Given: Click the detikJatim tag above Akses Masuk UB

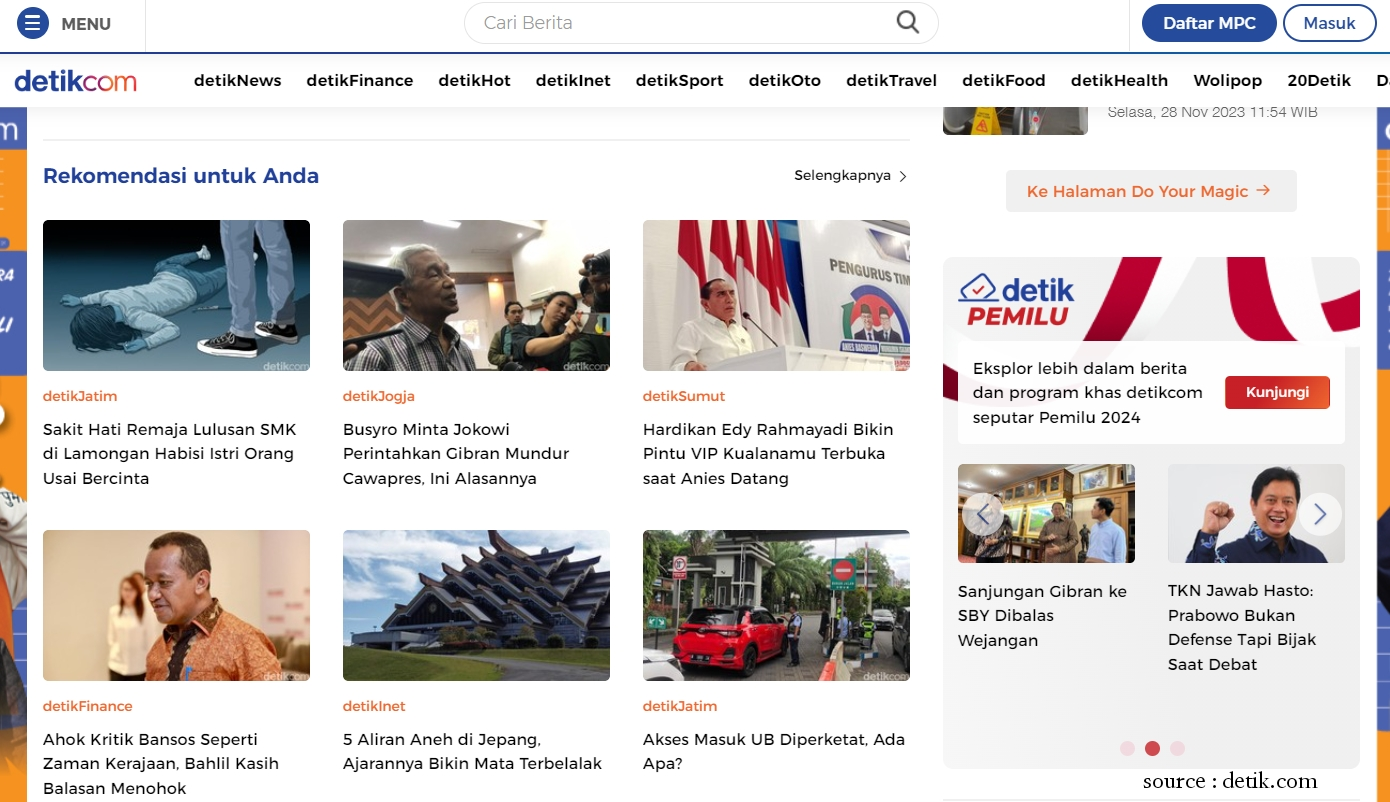Looking at the screenshot, I should [680, 706].
